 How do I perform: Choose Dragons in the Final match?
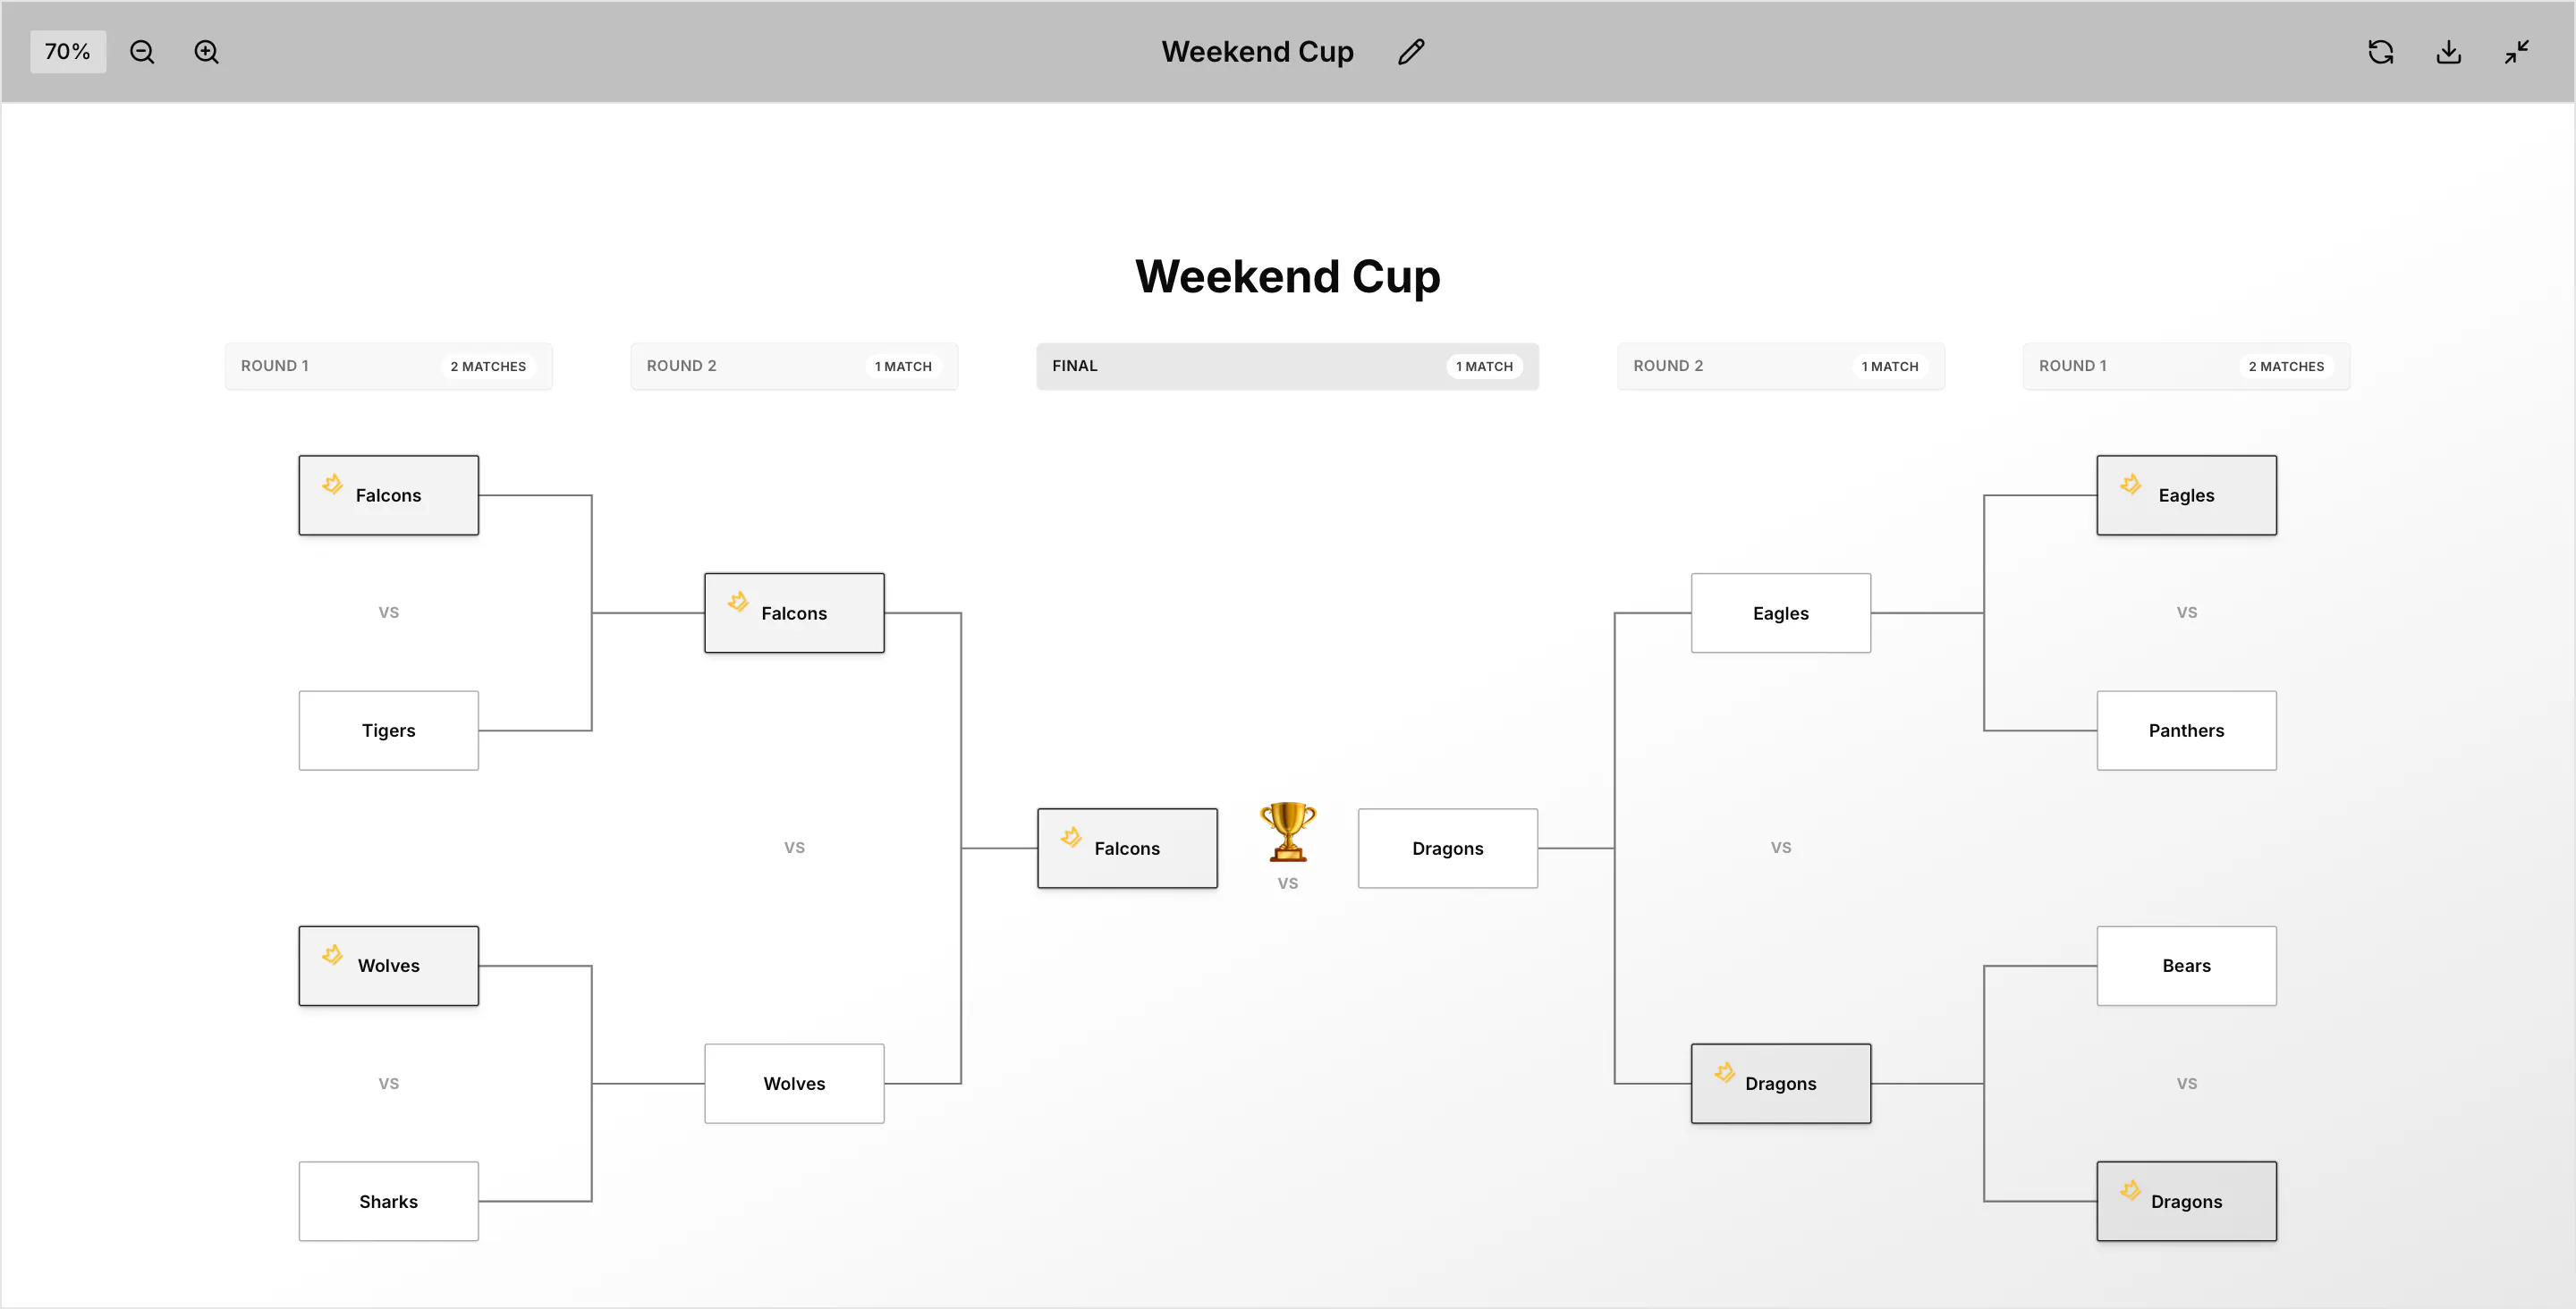(x=1447, y=848)
